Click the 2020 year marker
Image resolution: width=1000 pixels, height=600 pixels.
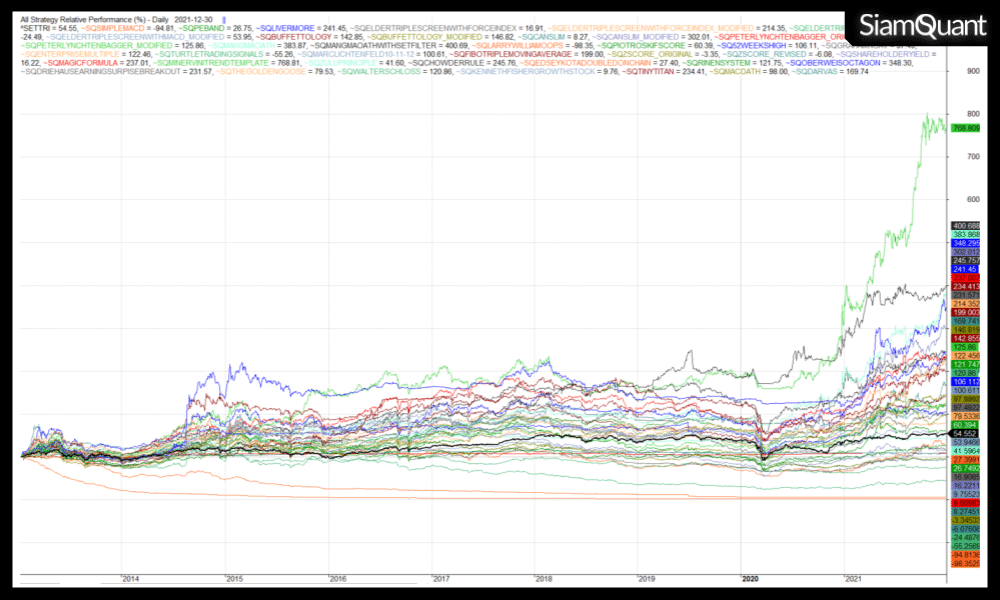tap(751, 579)
